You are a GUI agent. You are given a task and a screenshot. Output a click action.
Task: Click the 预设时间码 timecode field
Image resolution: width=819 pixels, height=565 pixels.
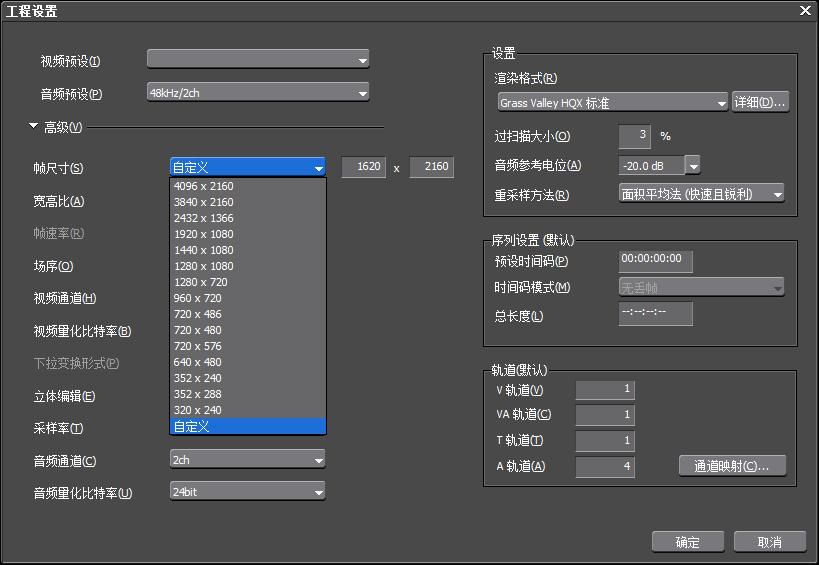[655, 259]
